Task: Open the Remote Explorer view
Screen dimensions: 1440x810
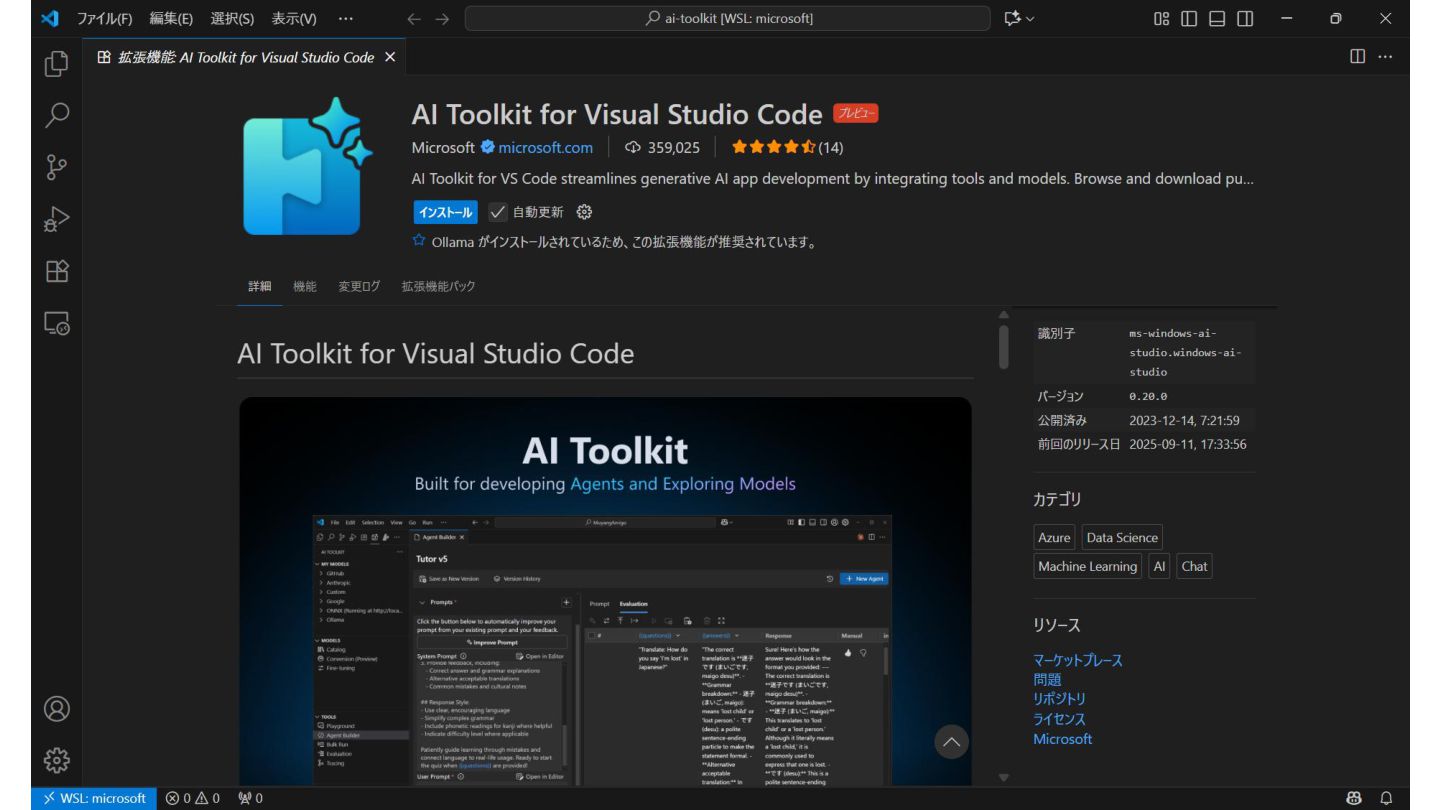Action: click(x=57, y=323)
